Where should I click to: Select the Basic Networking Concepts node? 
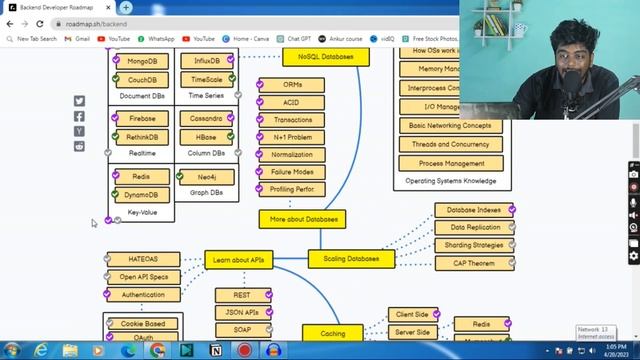pos(451,126)
